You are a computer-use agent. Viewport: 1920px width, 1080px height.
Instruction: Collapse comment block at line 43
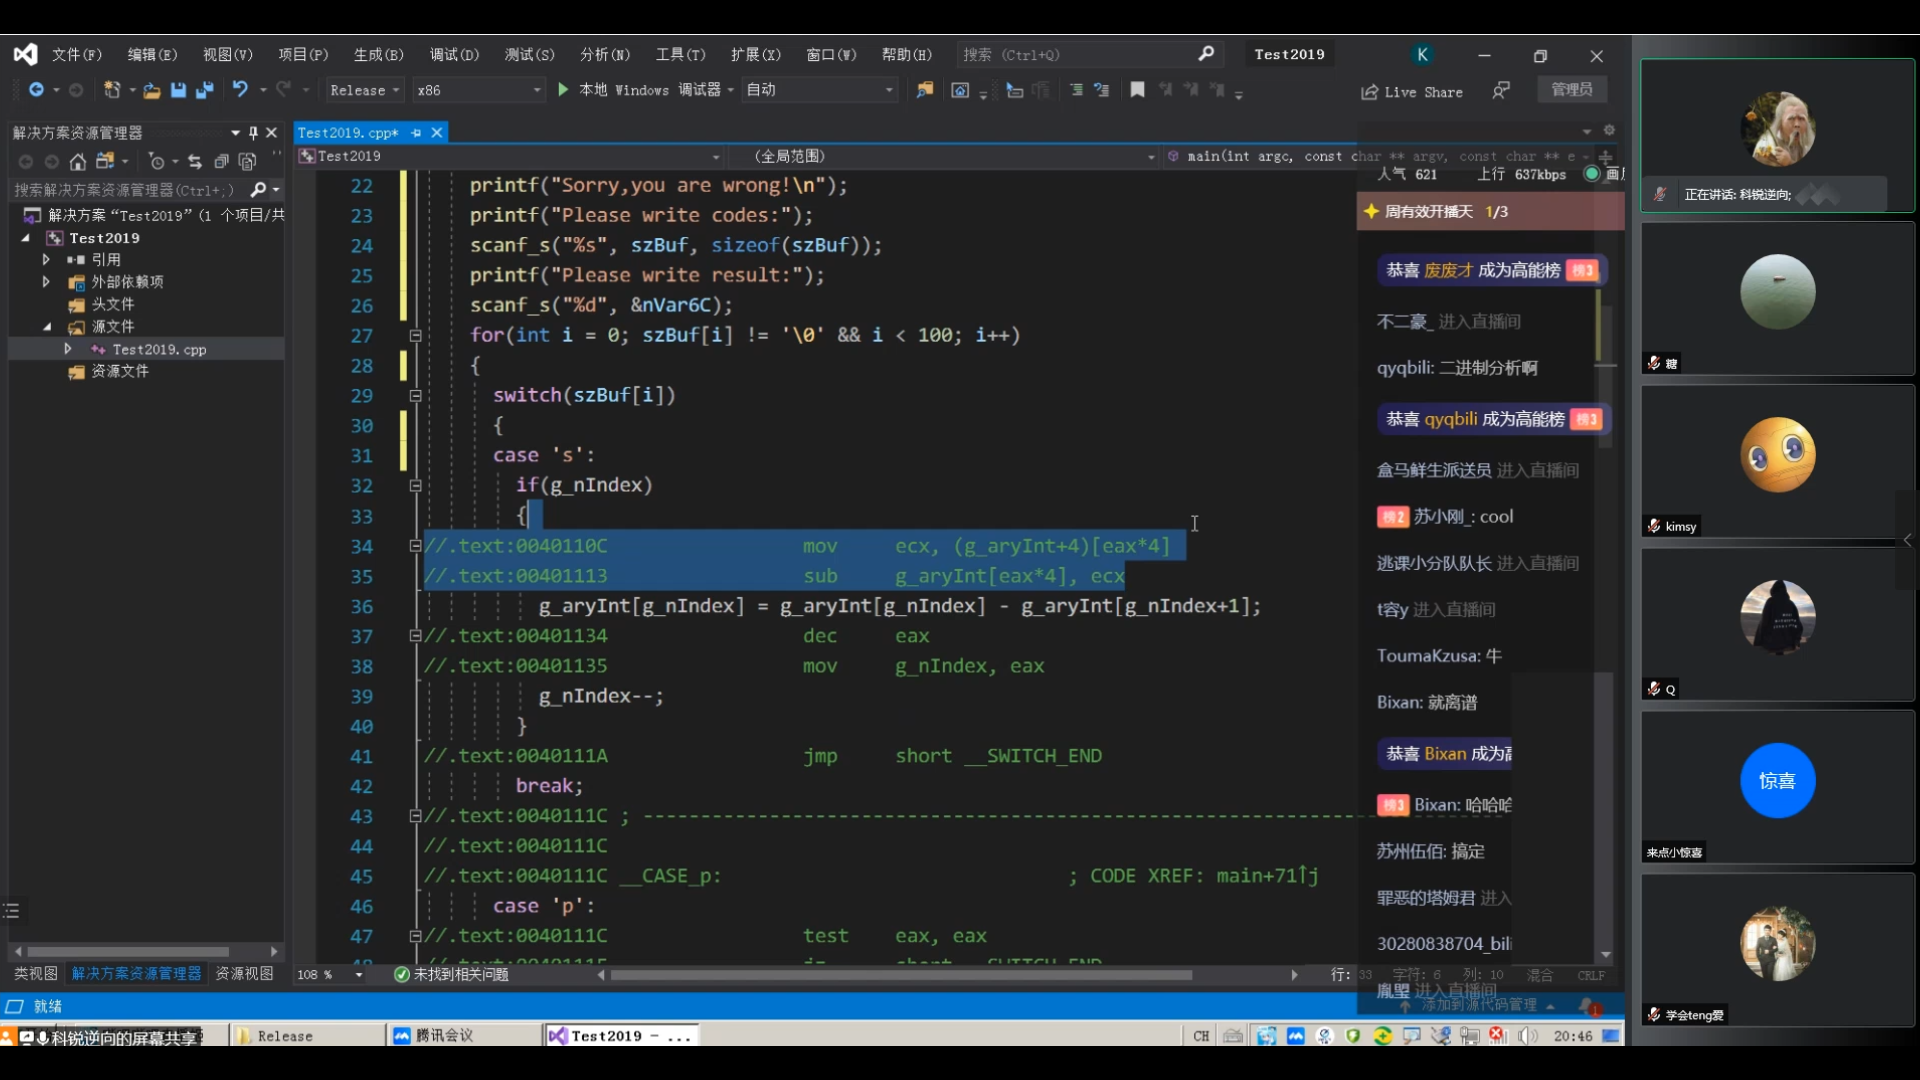click(415, 816)
